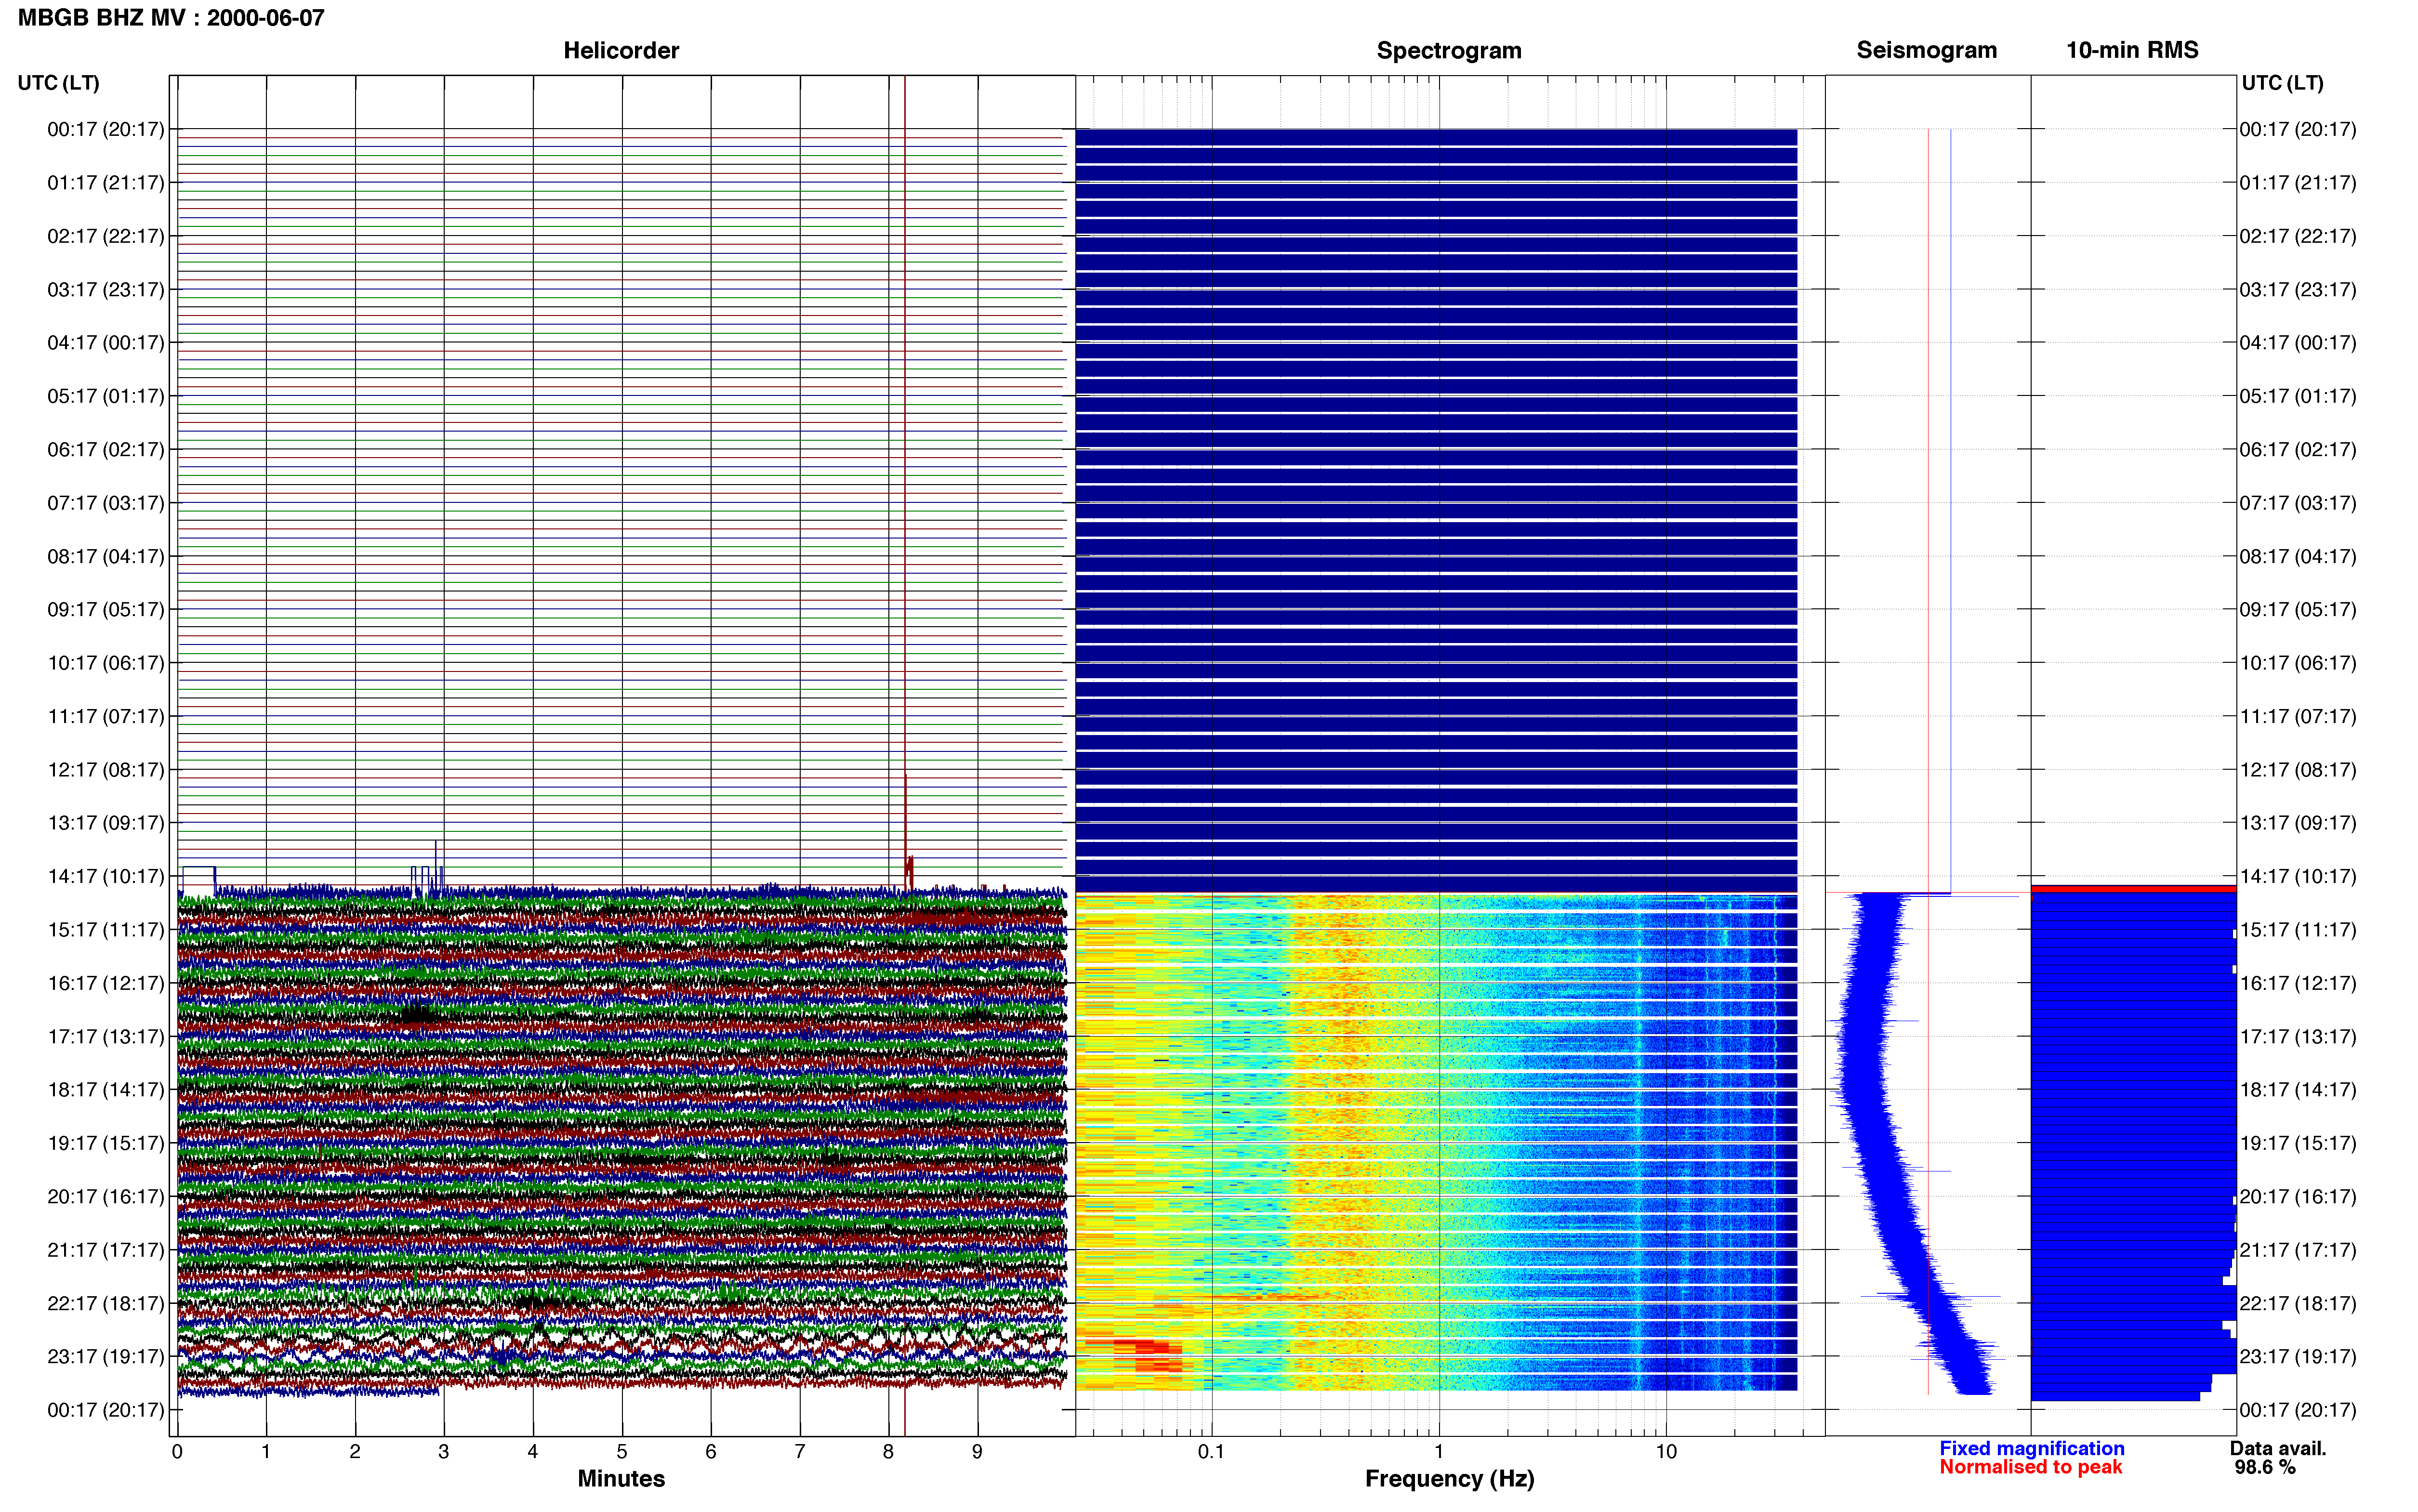Click left-axis time label "08:17 (04:17)"
Viewport: 2418px width, 1512px height.
click(x=106, y=556)
